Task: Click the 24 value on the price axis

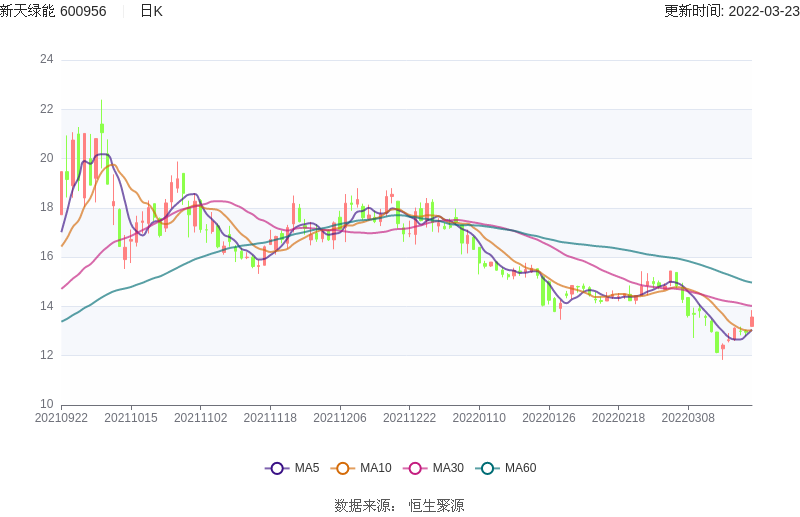Action: pyautogui.click(x=46, y=59)
